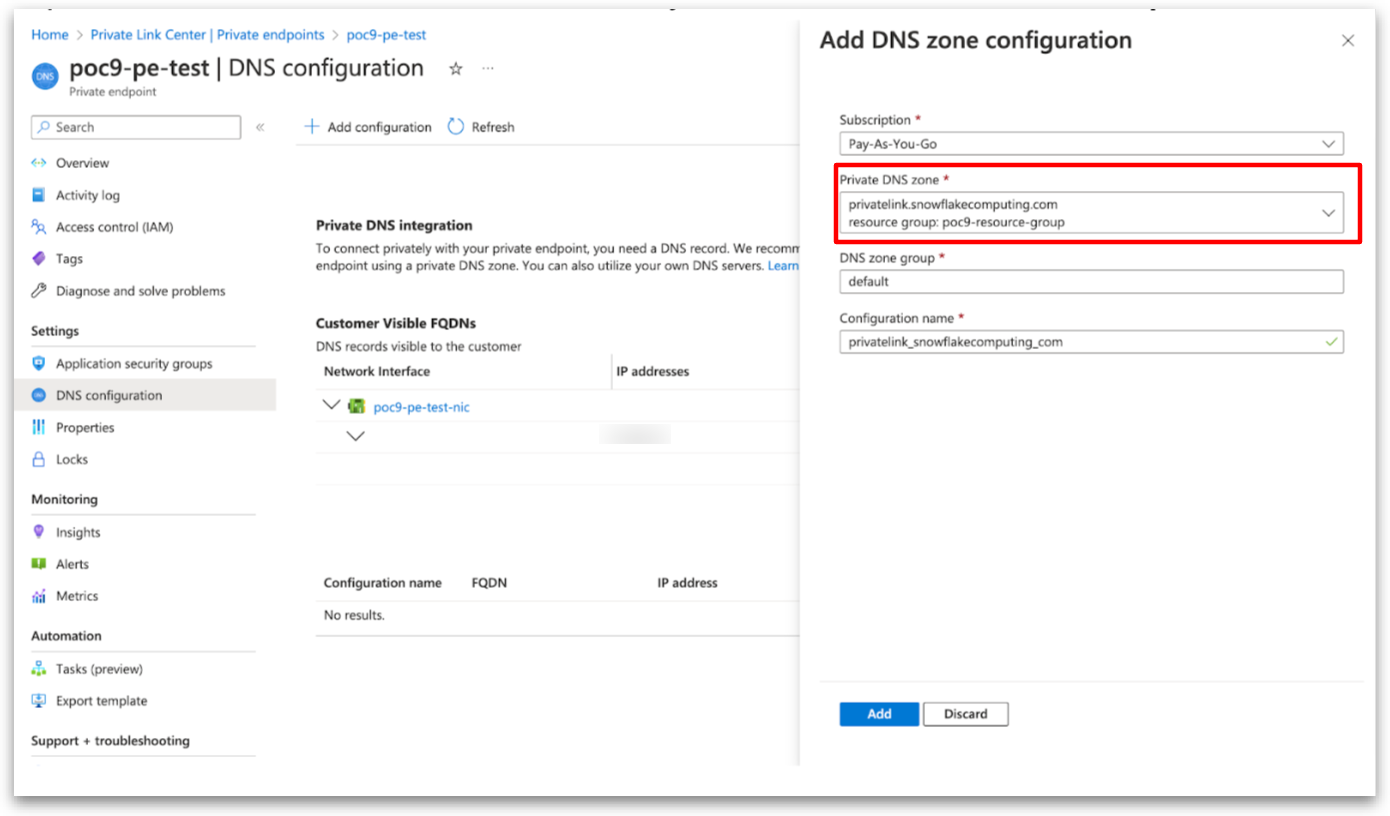This screenshot has width=1390, height=816.
Task: Open the Private DNS zone dropdown
Action: click(x=1090, y=213)
